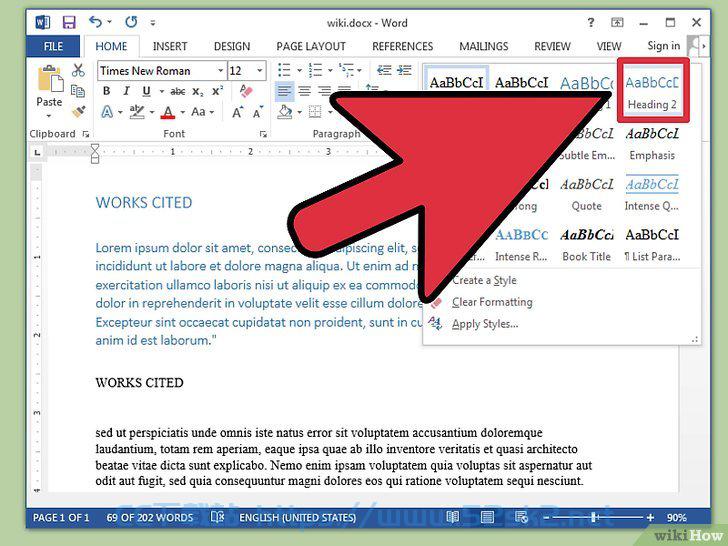Screen dimensions: 728x546
Task: Click the Text Highlight Color pen icon
Action: pyautogui.click(x=137, y=112)
